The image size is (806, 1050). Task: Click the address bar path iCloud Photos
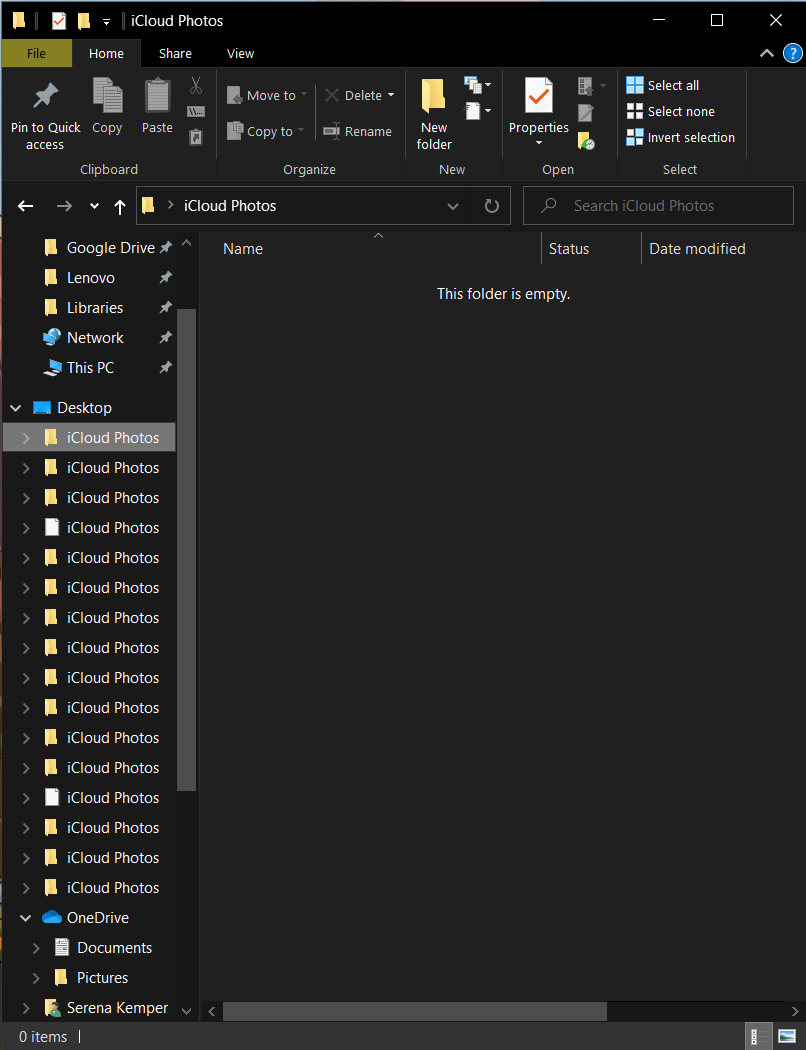point(230,206)
